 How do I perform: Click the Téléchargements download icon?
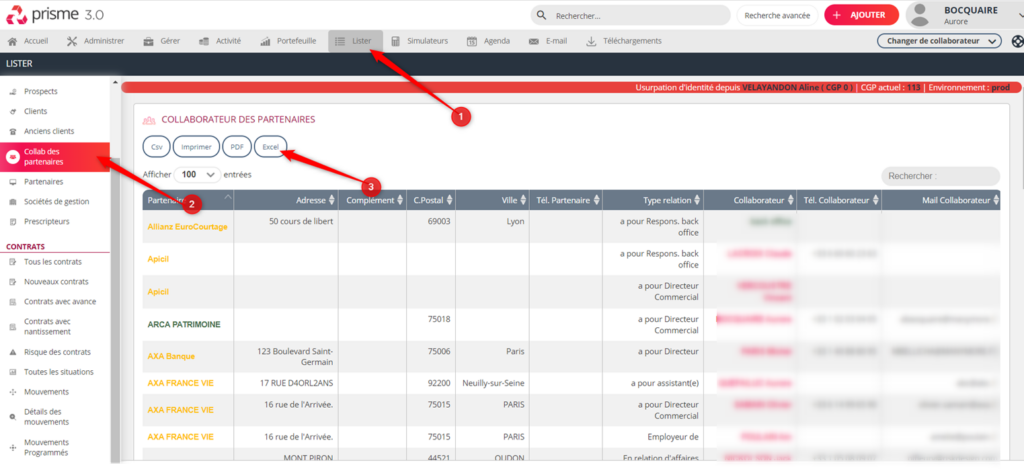pos(591,41)
